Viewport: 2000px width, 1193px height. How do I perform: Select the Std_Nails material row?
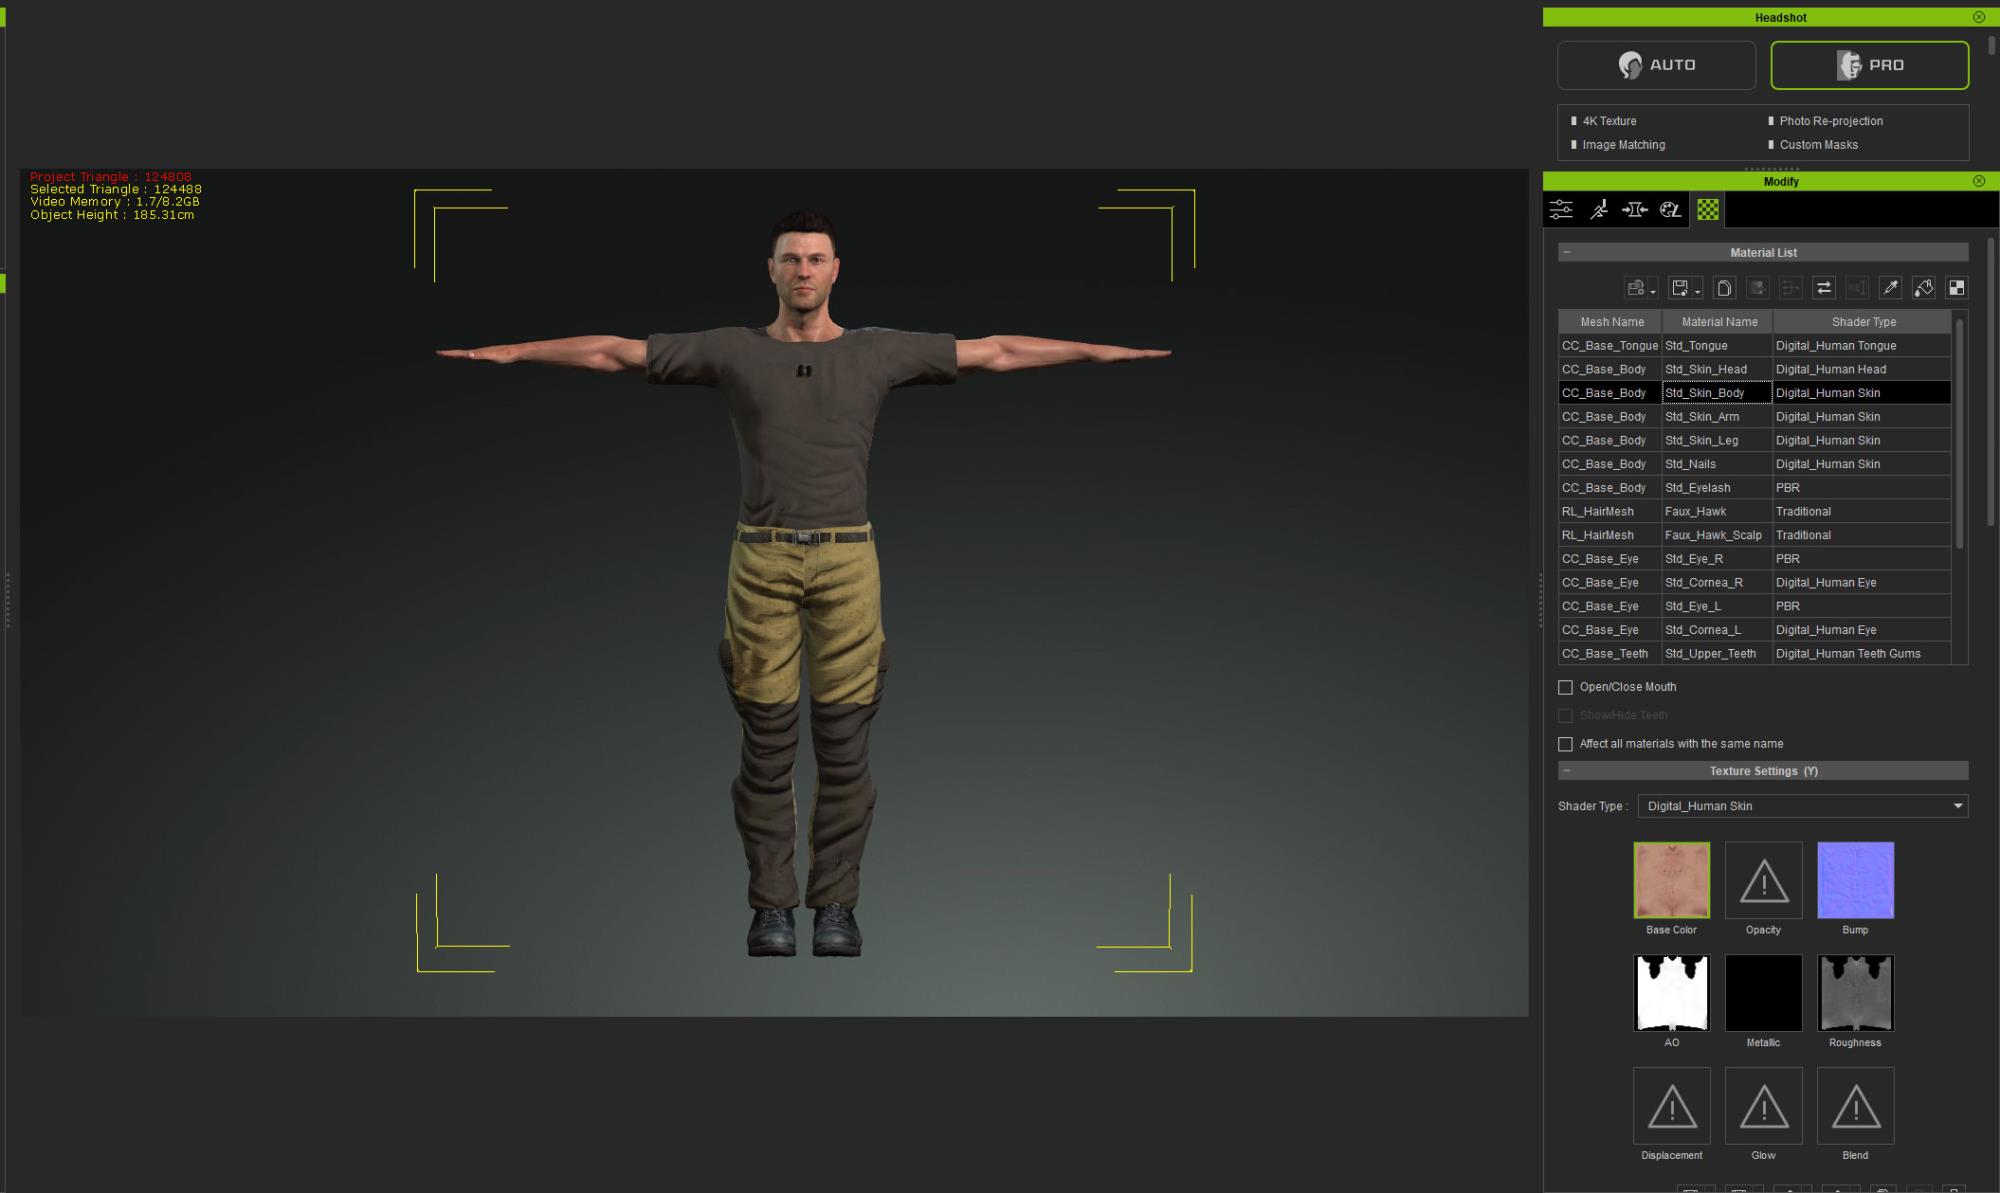coord(1754,464)
